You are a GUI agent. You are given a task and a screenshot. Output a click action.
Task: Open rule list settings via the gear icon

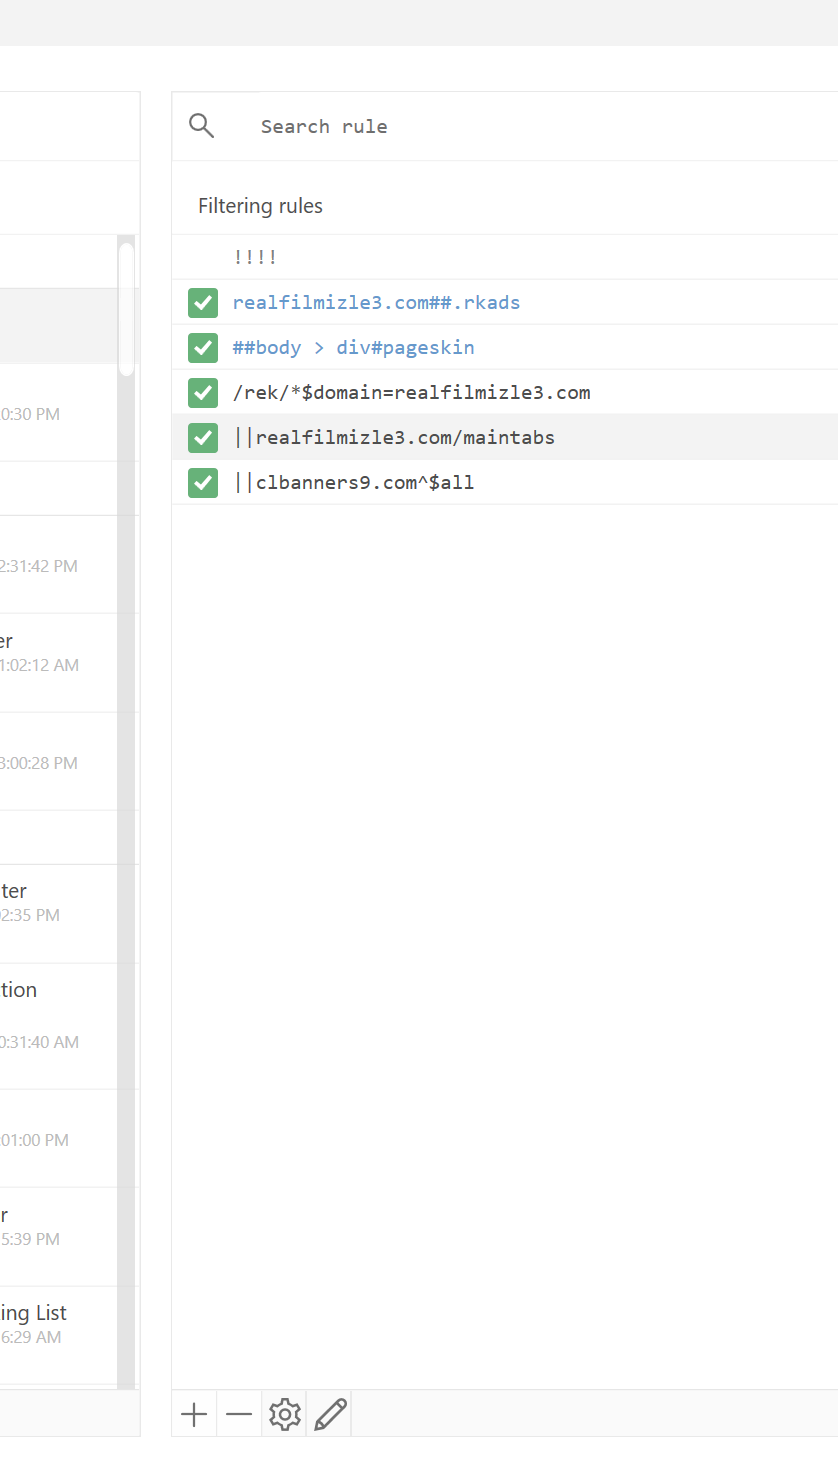pyautogui.click(x=284, y=1414)
